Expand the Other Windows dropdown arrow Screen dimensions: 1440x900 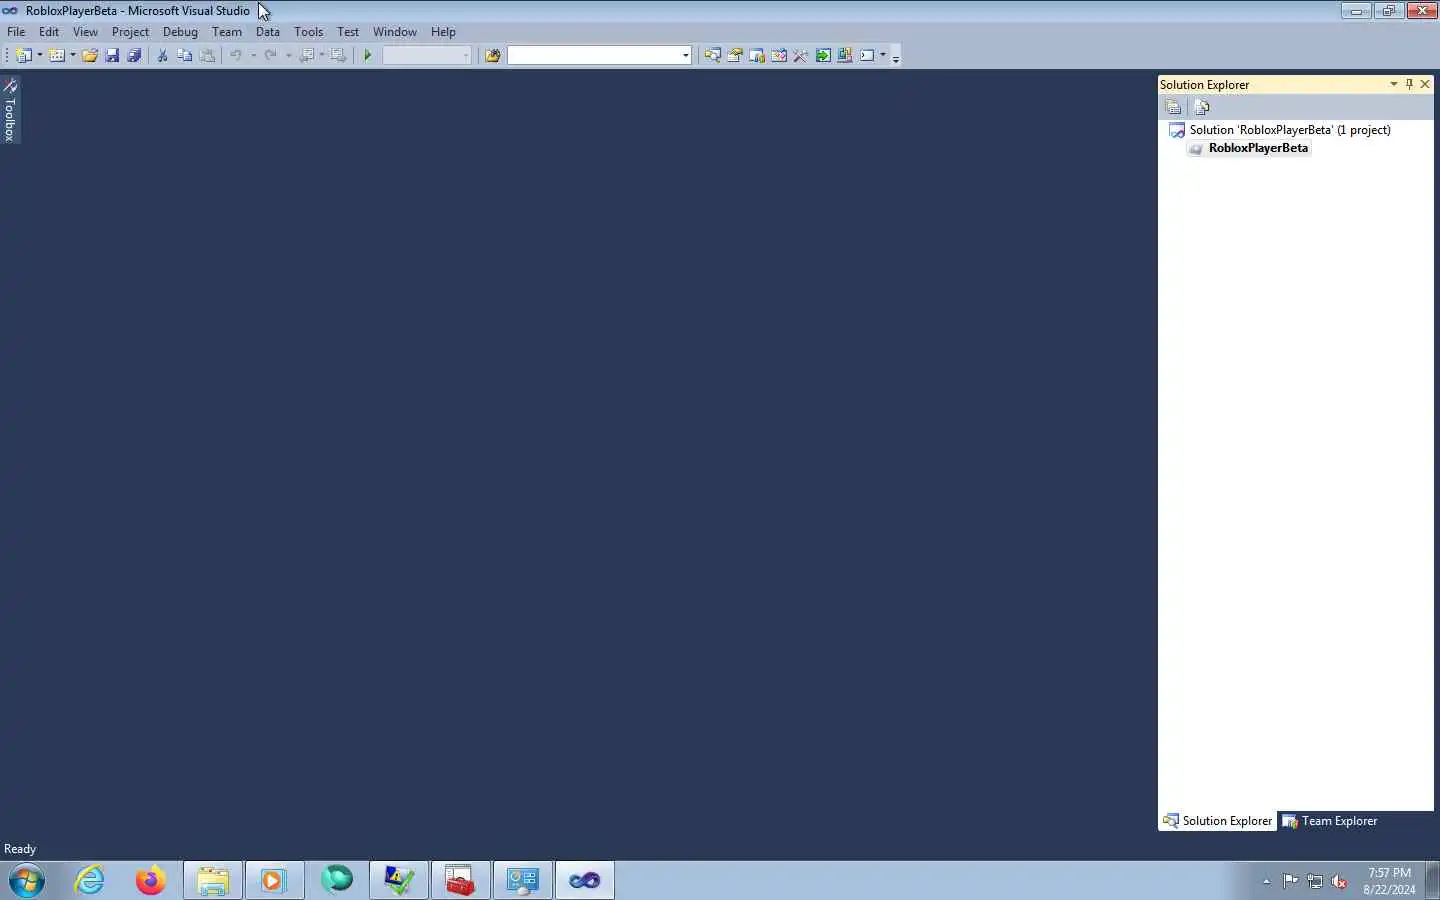pos(883,55)
